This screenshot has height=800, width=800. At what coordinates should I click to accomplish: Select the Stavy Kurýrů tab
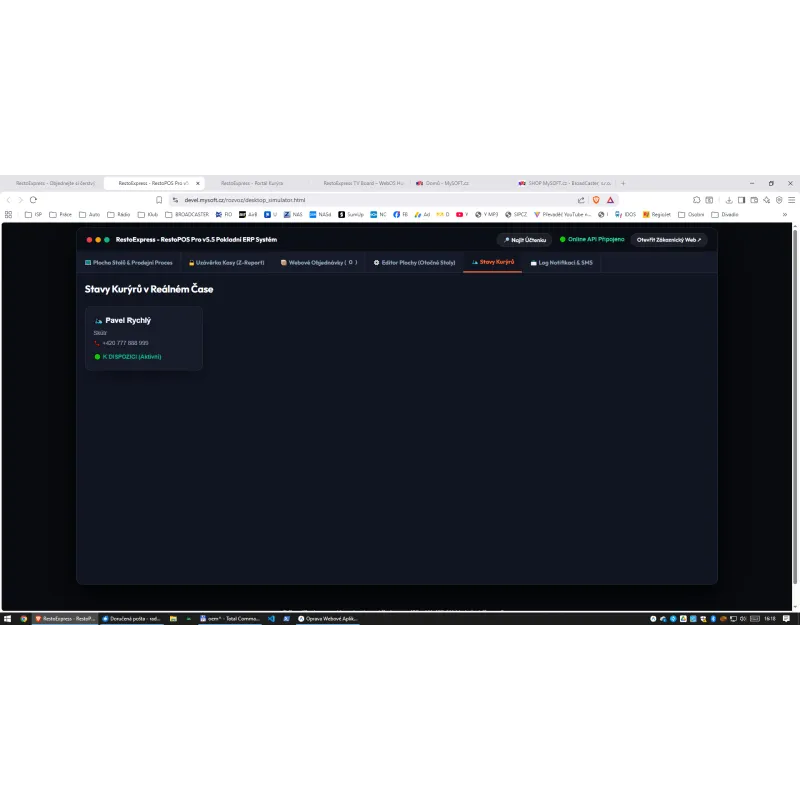(492, 262)
